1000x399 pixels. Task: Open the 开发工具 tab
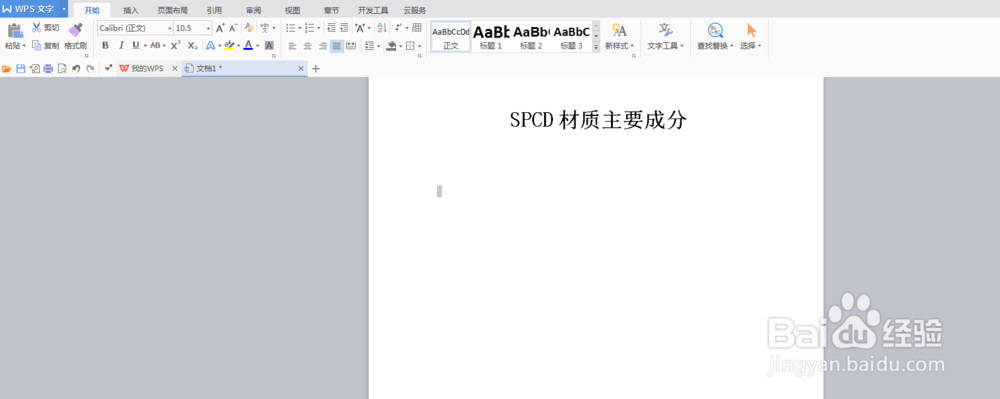pyautogui.click(x=373, y=10)
